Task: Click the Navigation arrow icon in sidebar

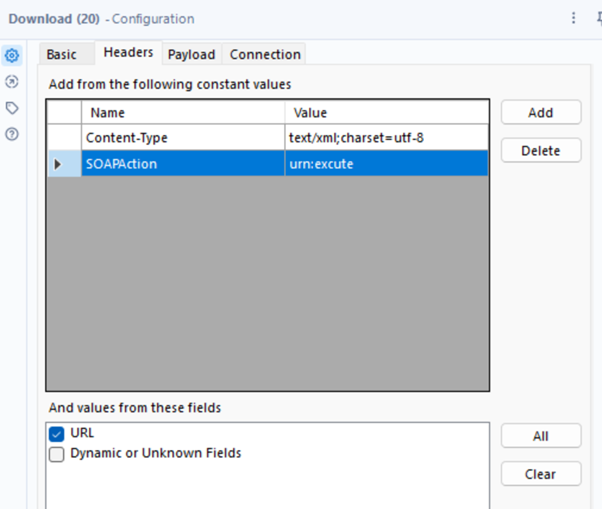Action: coord(12,82)
